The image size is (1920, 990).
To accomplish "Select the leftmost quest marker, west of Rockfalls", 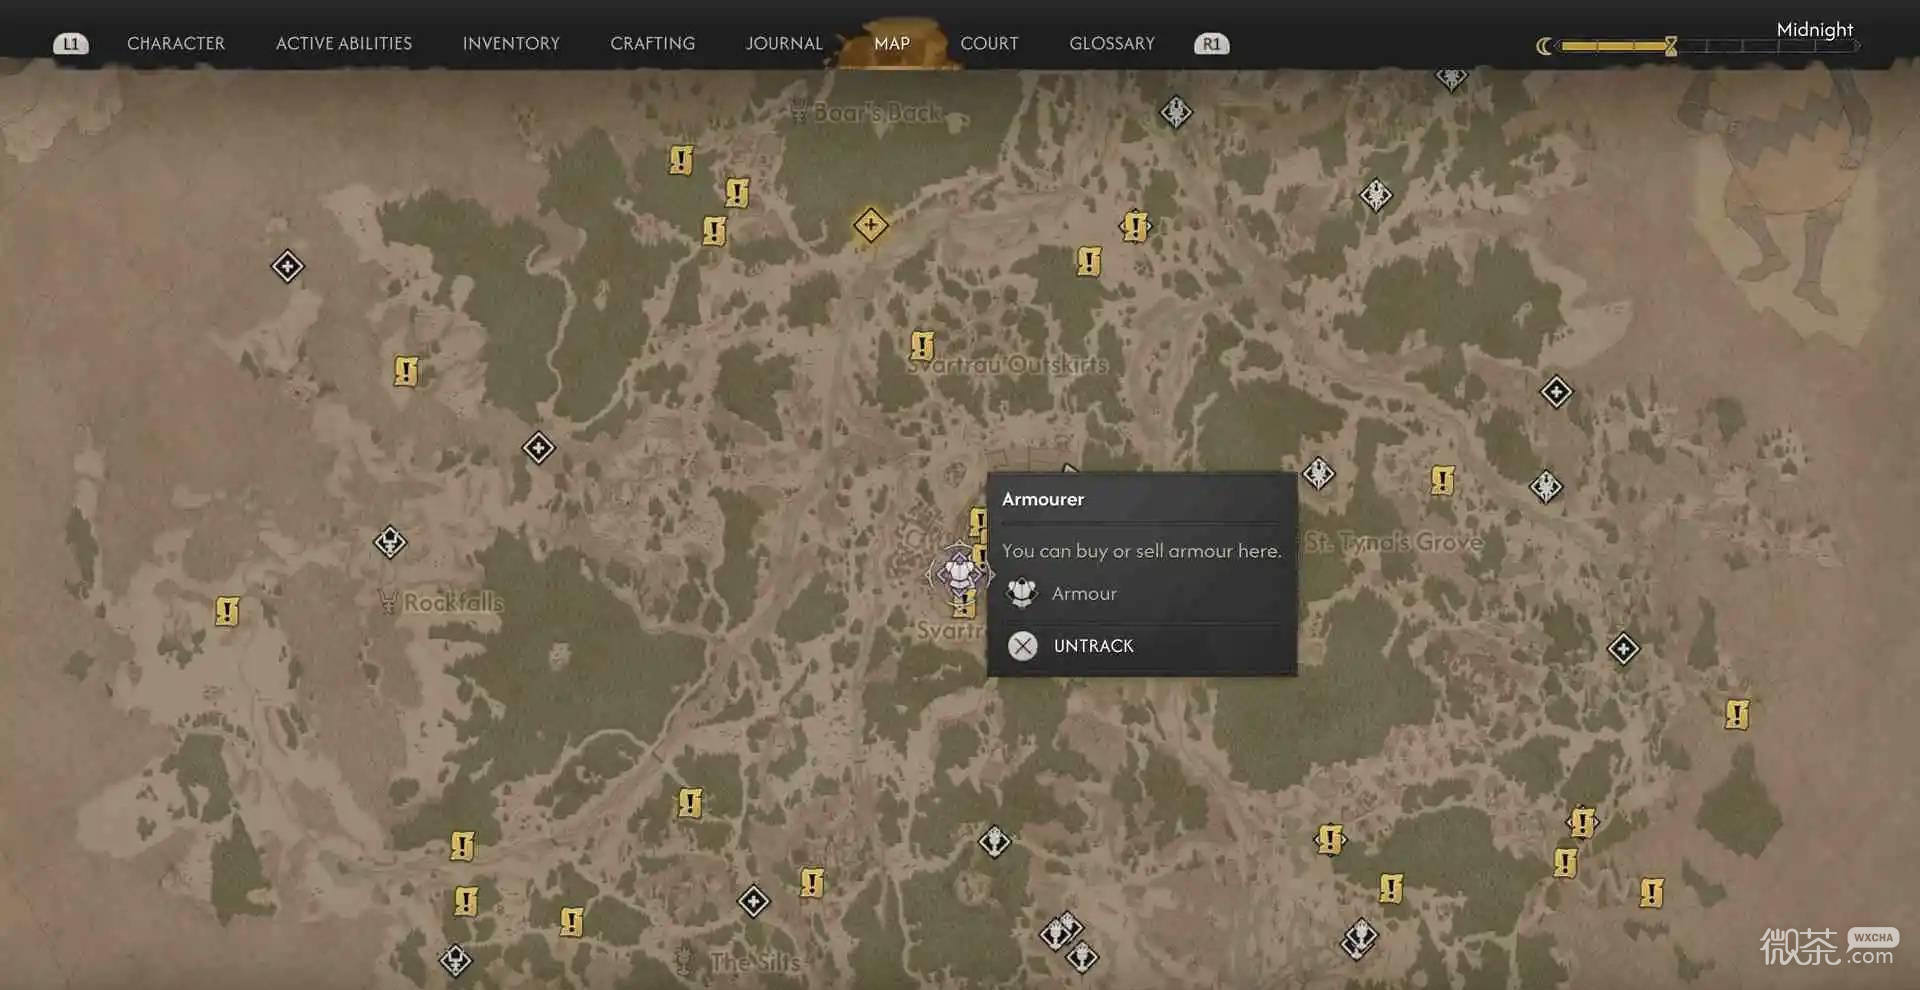I will tap(227, 611).
